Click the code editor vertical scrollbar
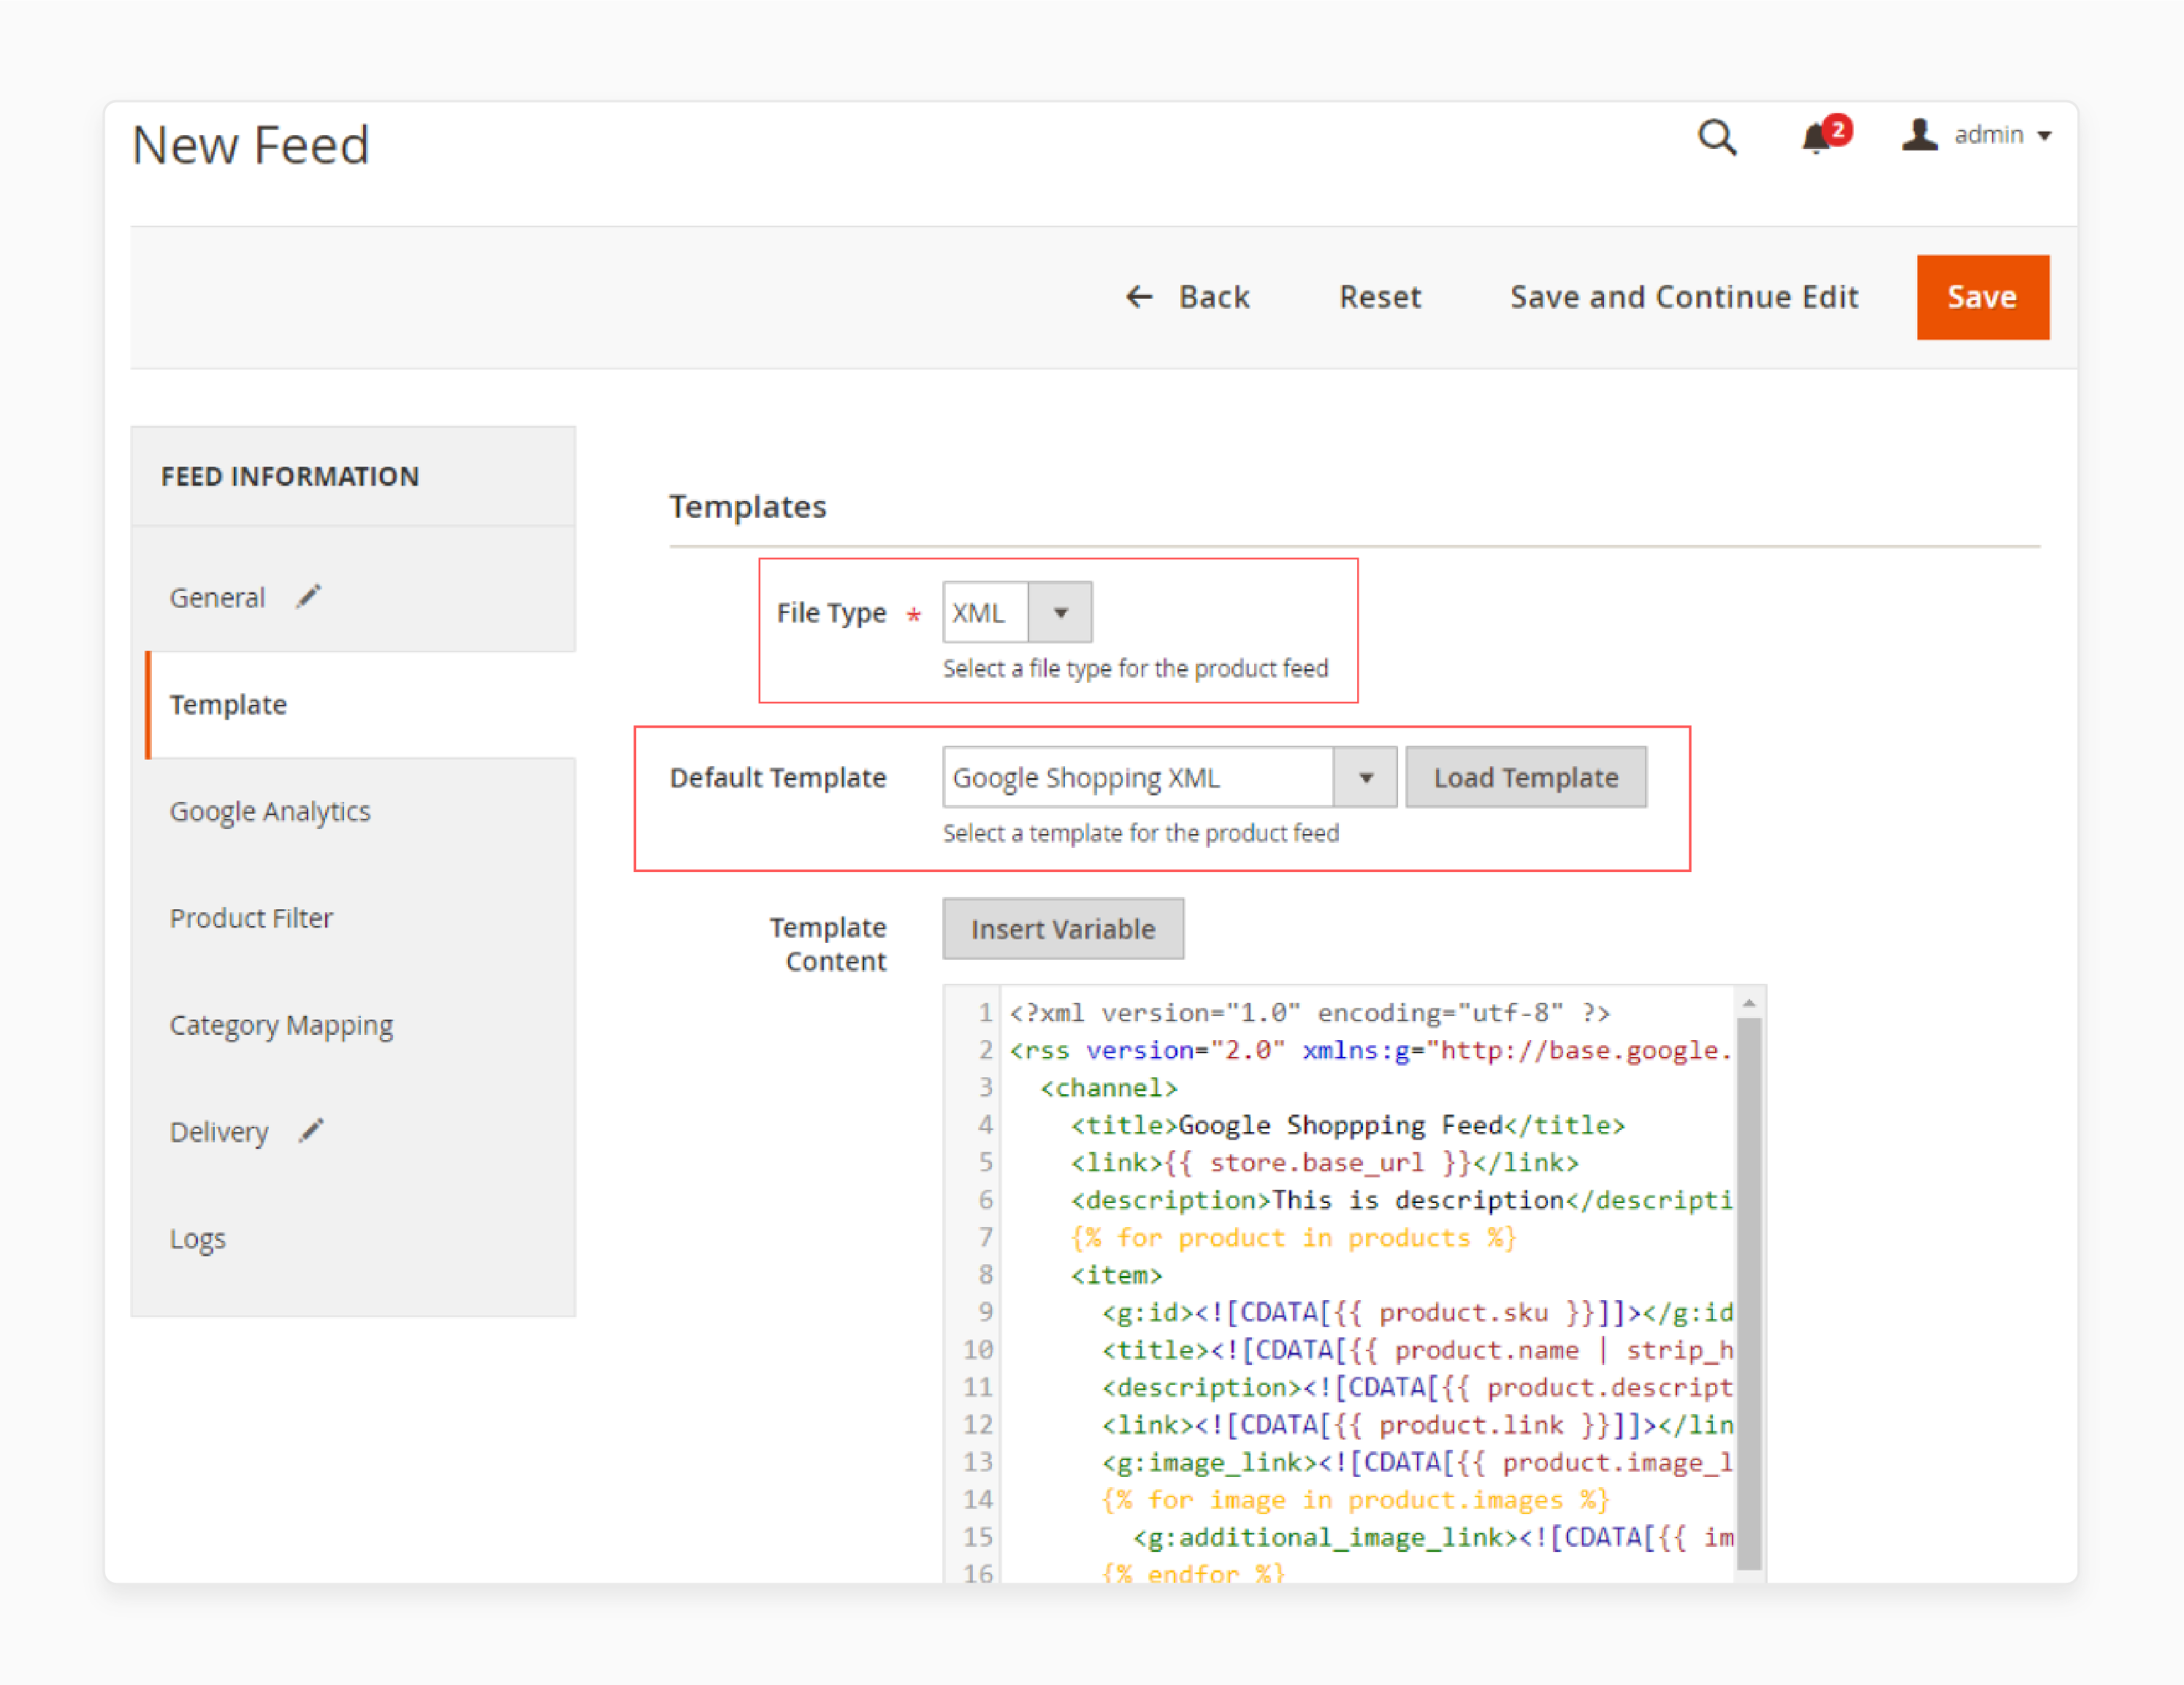Viewport: 2184px width, 1685px height. coord(1749,1294)
